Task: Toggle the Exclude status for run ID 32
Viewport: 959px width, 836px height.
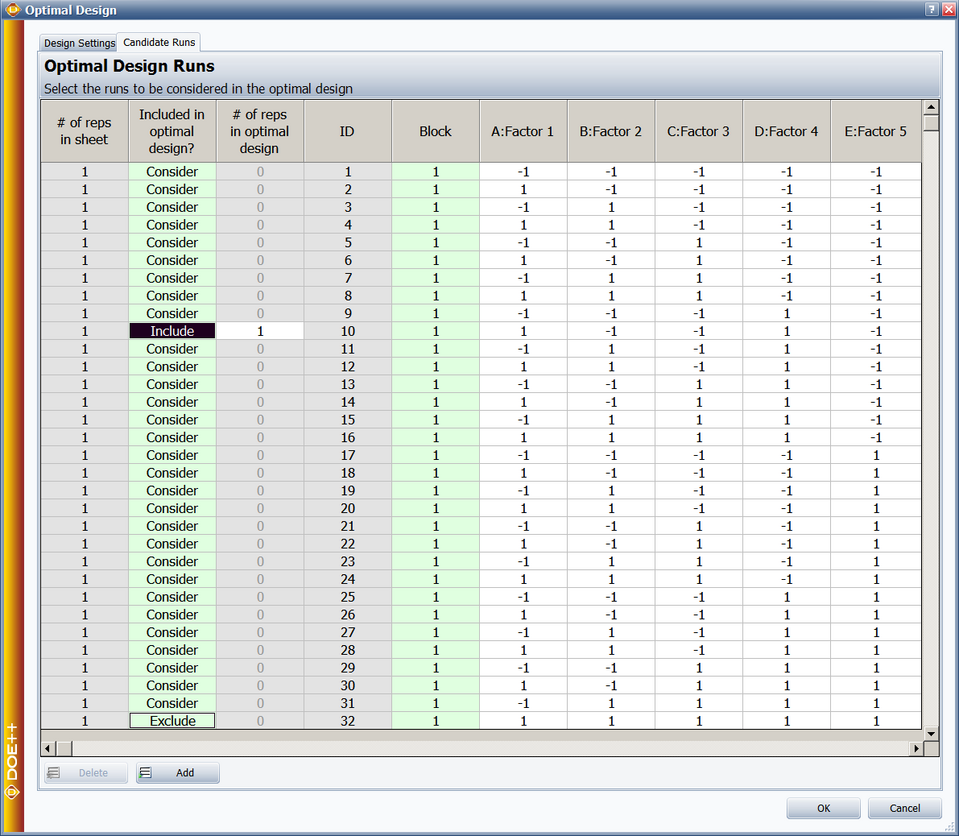Action: [x=172, y=721]
